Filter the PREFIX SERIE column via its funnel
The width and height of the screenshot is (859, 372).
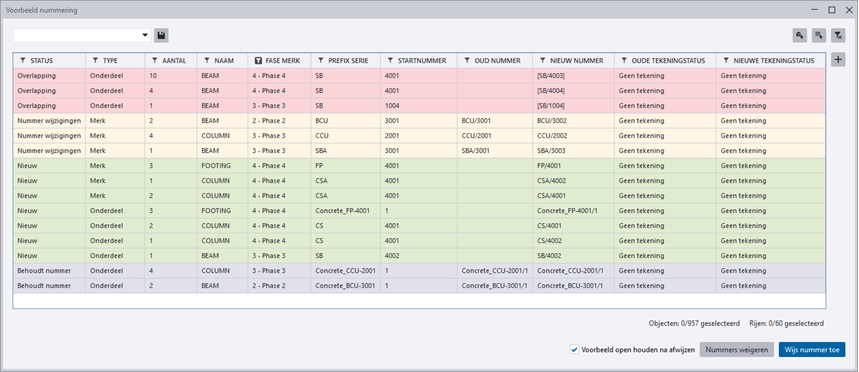click(321, 60)
